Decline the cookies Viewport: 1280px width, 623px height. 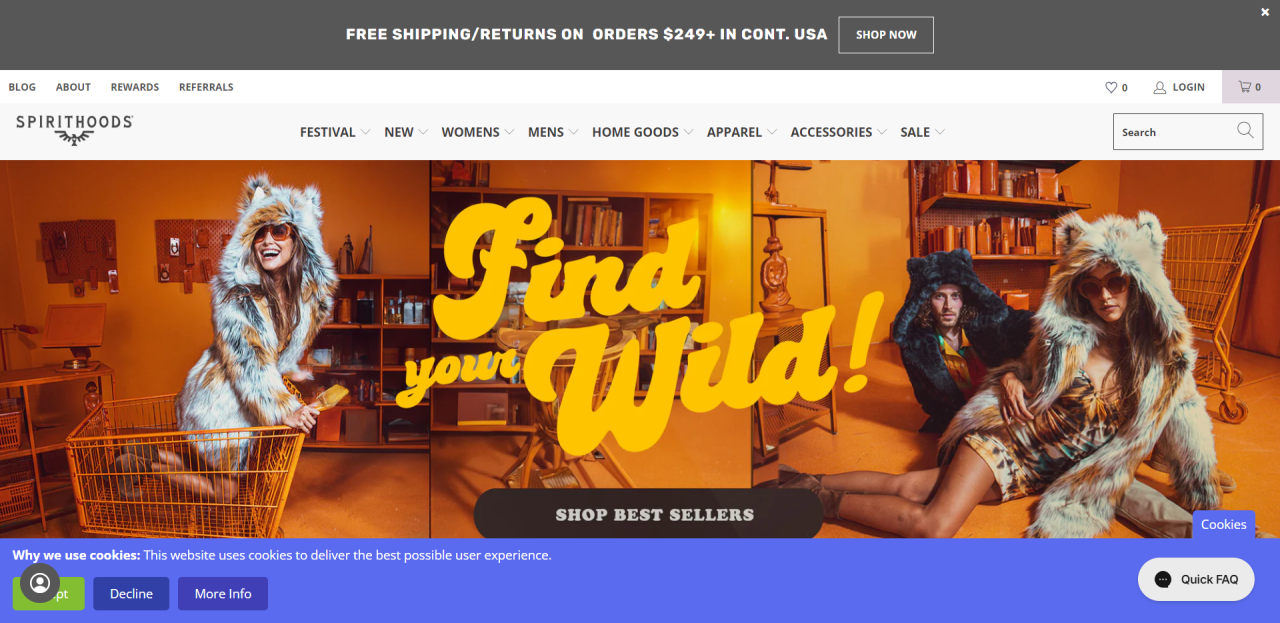(x=131, y=593)
